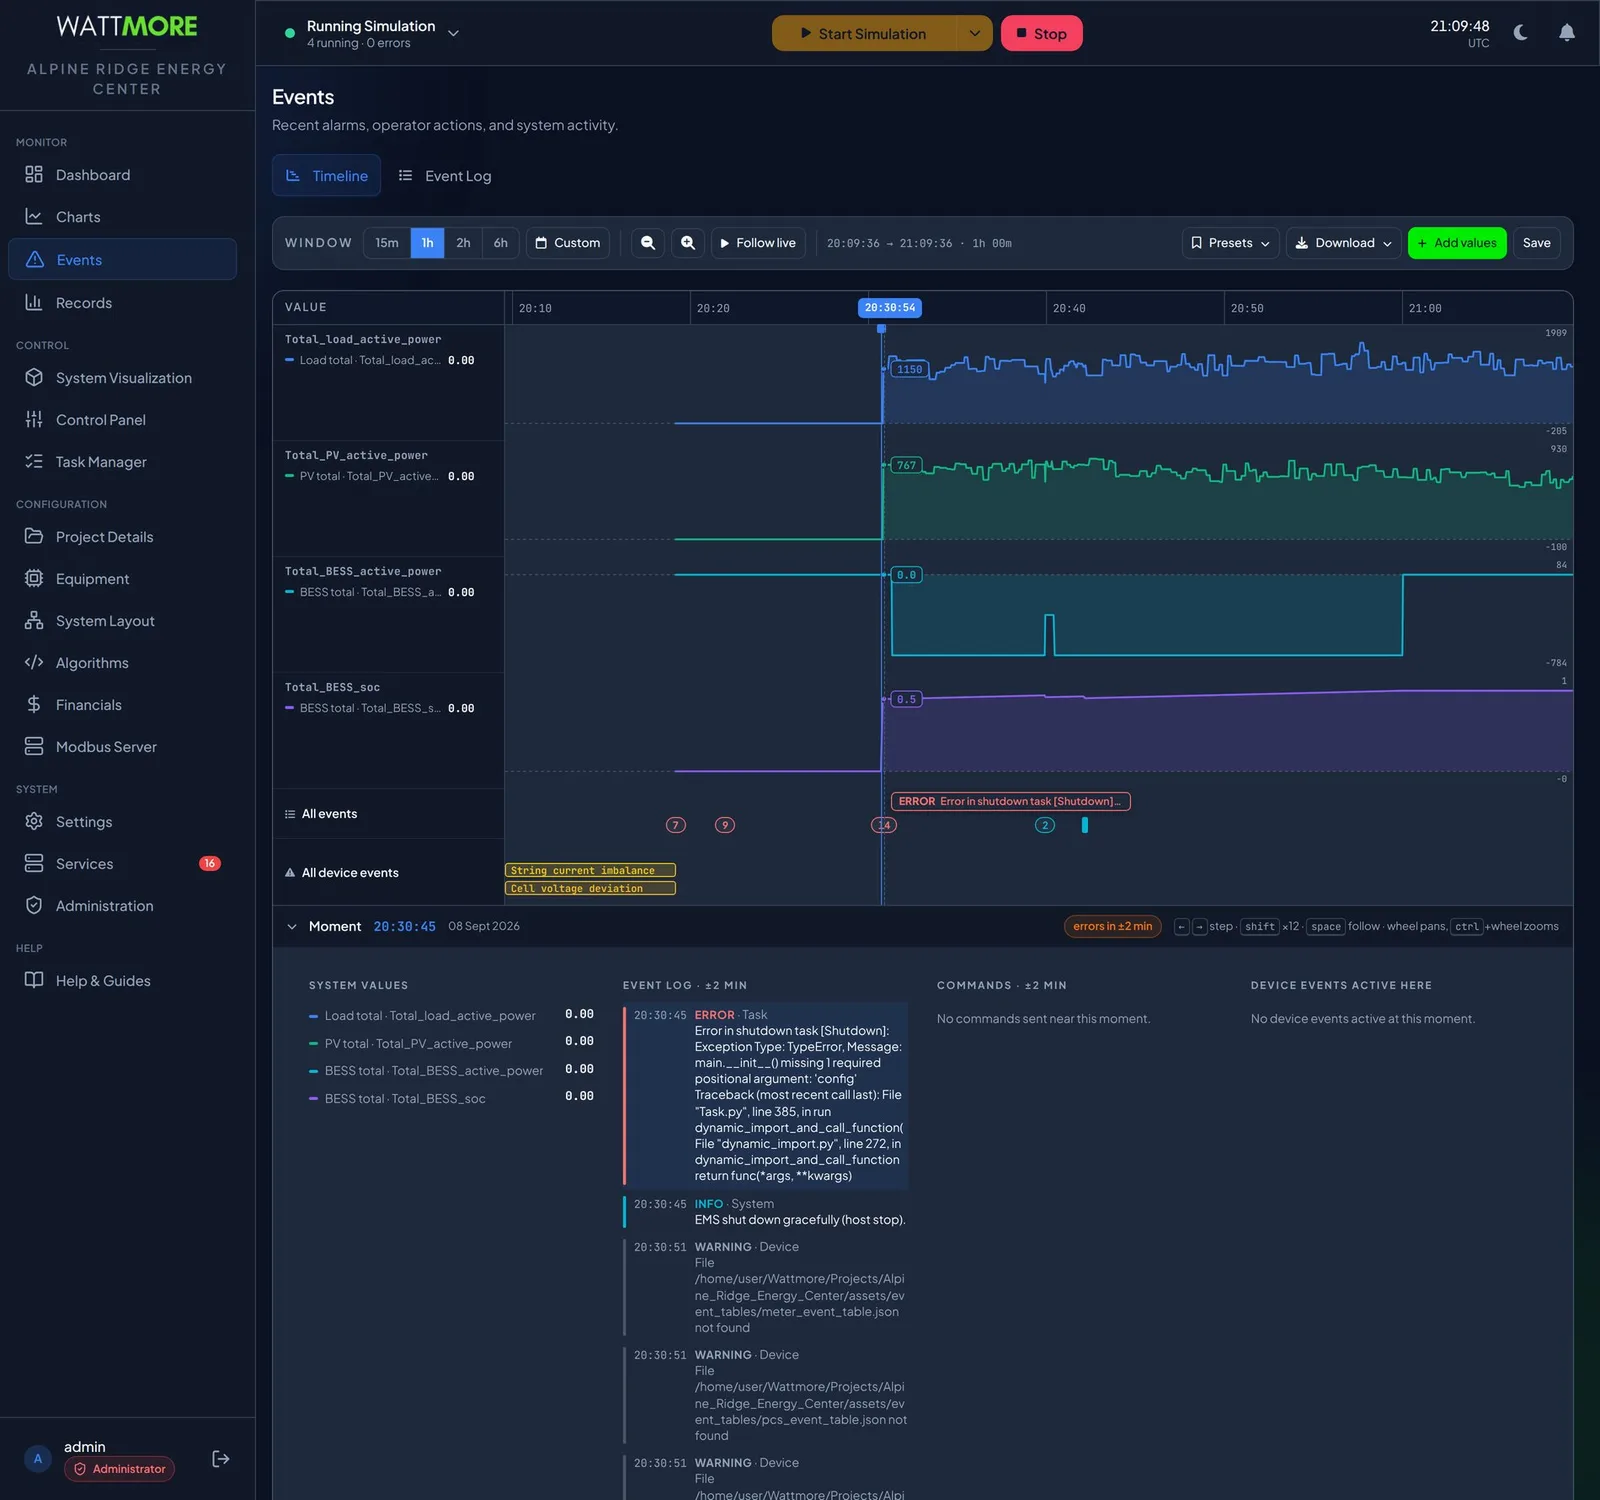Open the Presets dropdown
1600x1500 pixels.
(x=1230, y=243)
